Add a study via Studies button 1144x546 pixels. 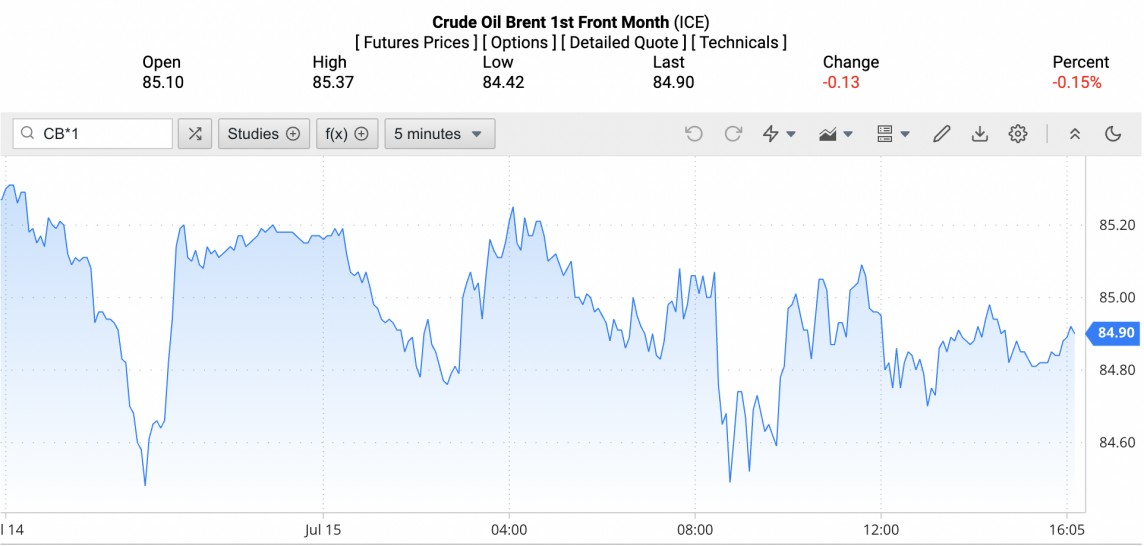[264, 134]
